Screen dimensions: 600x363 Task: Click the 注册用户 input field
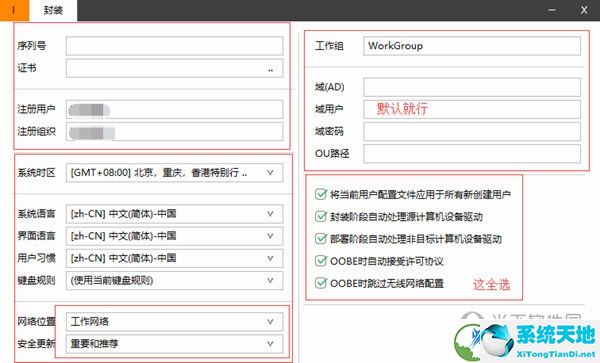pos(174,109)
